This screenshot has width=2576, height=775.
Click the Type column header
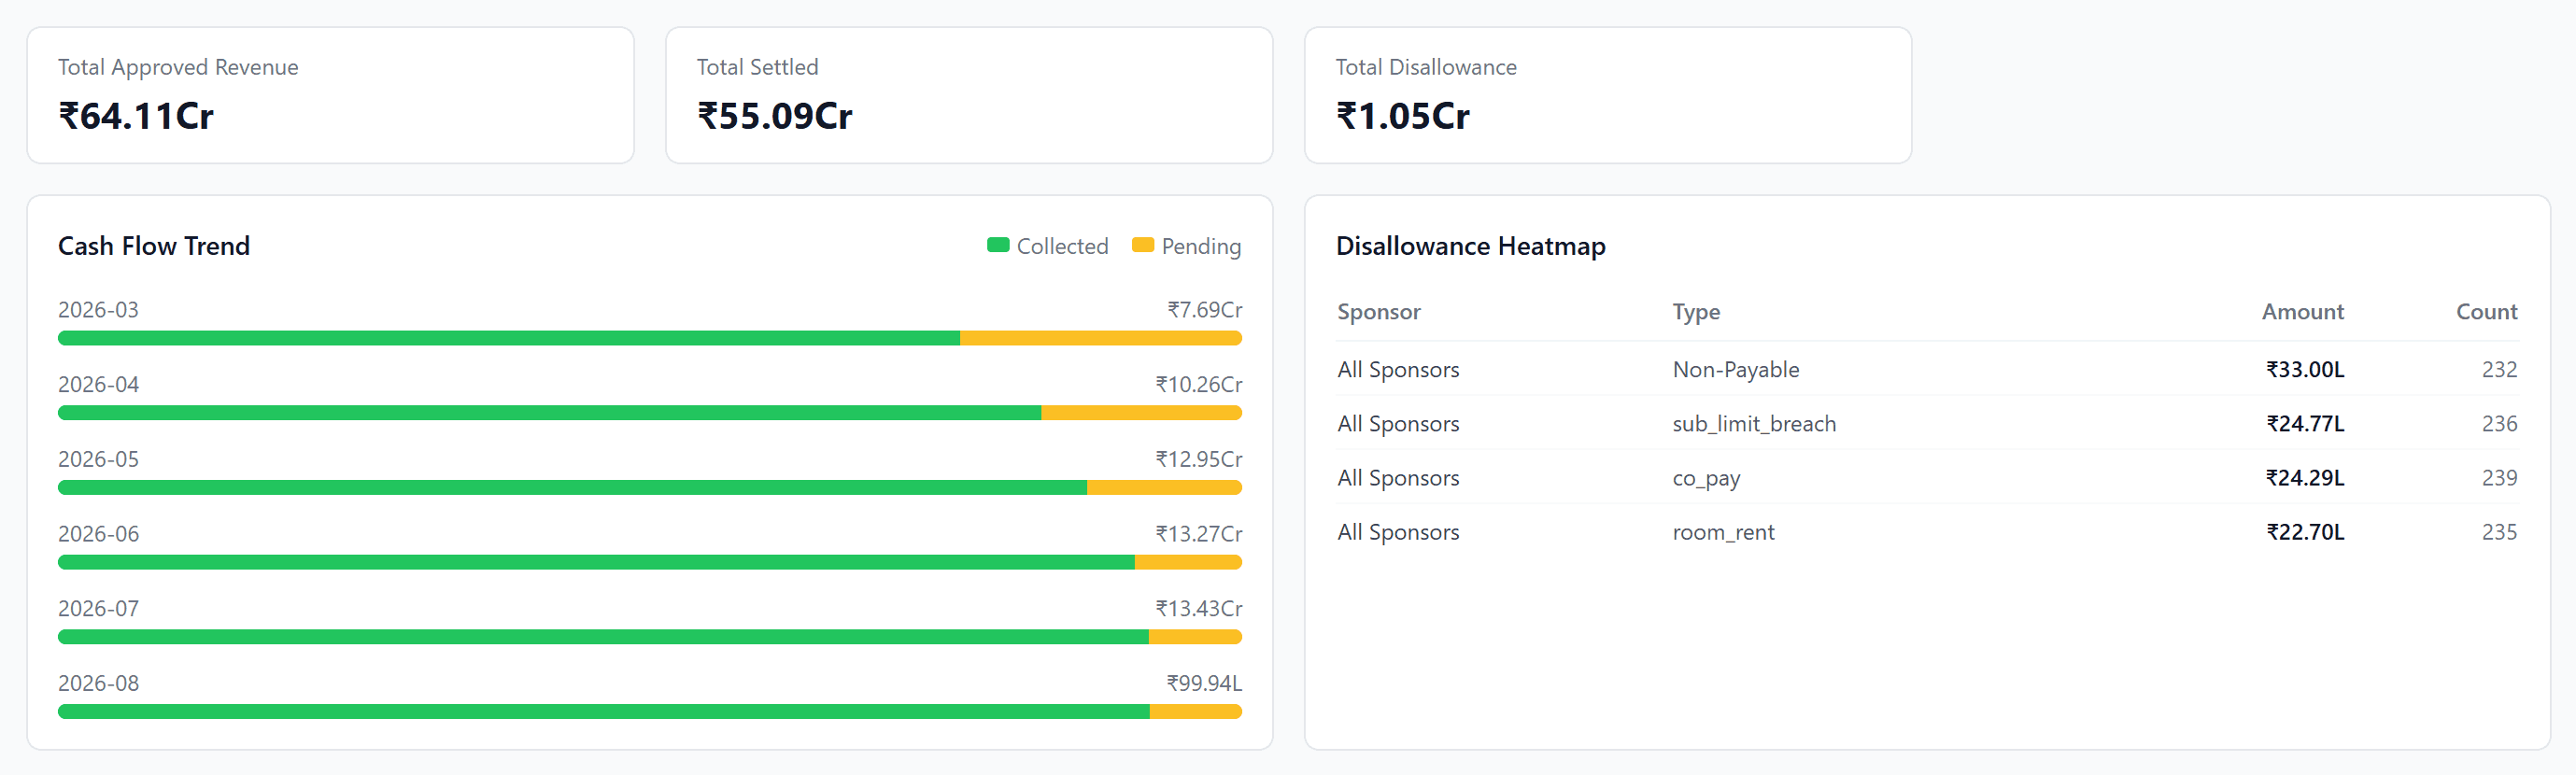click(1696, 312)
